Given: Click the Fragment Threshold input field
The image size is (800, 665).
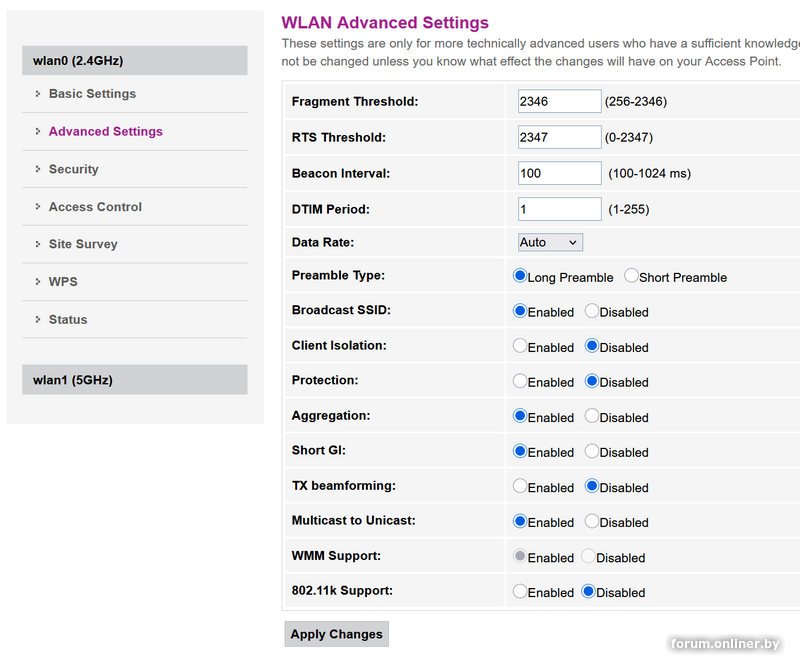Looking at the screenshot, I should (x=559, y=102).
